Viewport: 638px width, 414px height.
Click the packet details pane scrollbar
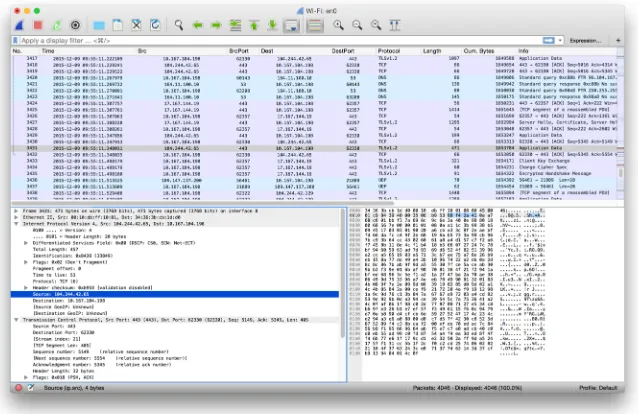(342, 274)
